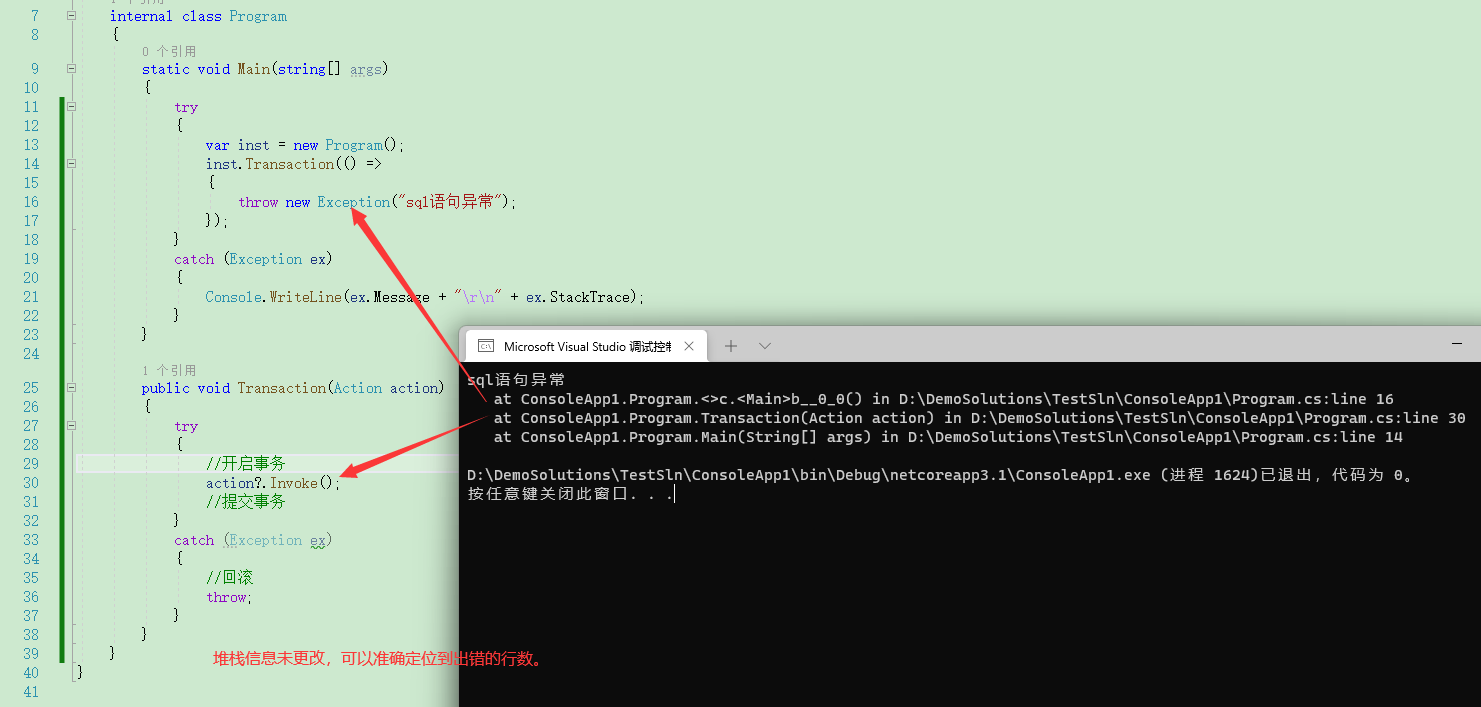
Task: Click 'var inst = new Program();' on line 13
Action: coord(305,145)
